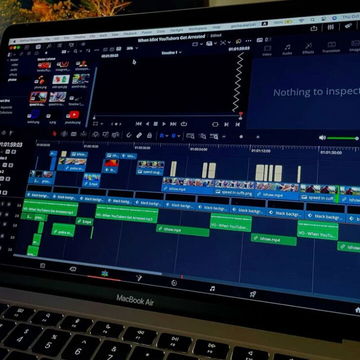The height and width of the screenshot is (360, 360).
Task: Select the YouTube logo thumbnail in media pool
Action: pos(73,115)
